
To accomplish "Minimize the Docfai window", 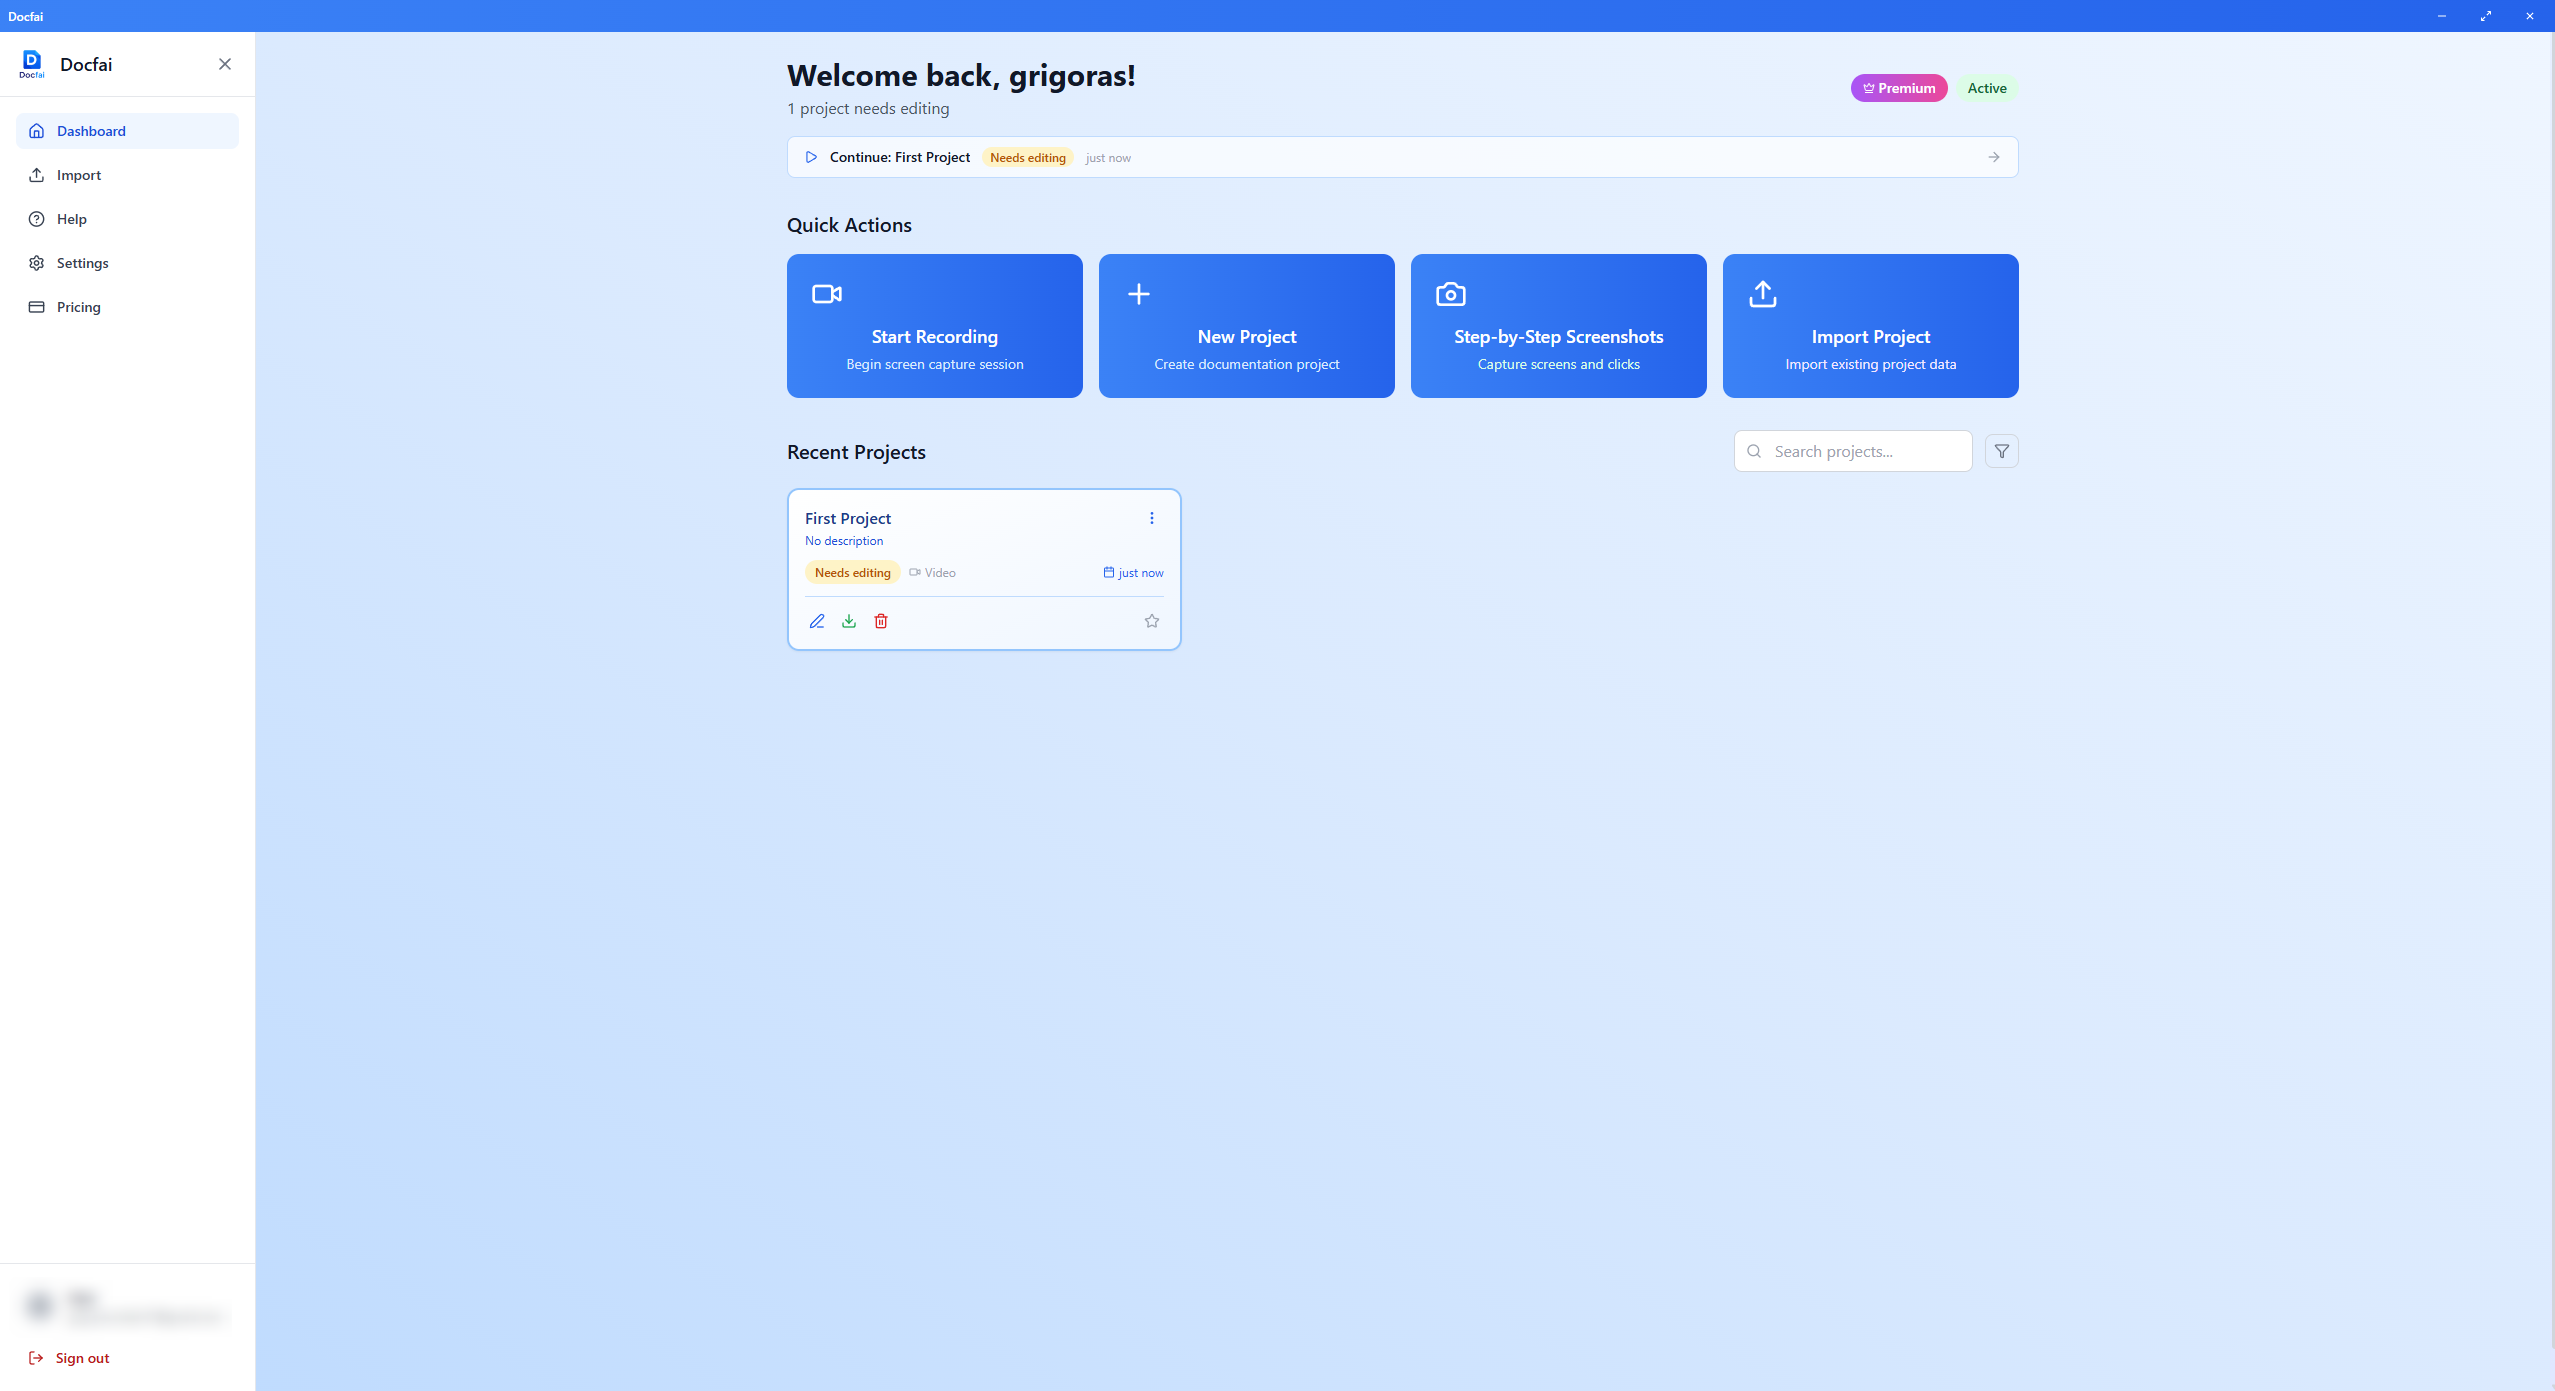I will click(2442, 16).
